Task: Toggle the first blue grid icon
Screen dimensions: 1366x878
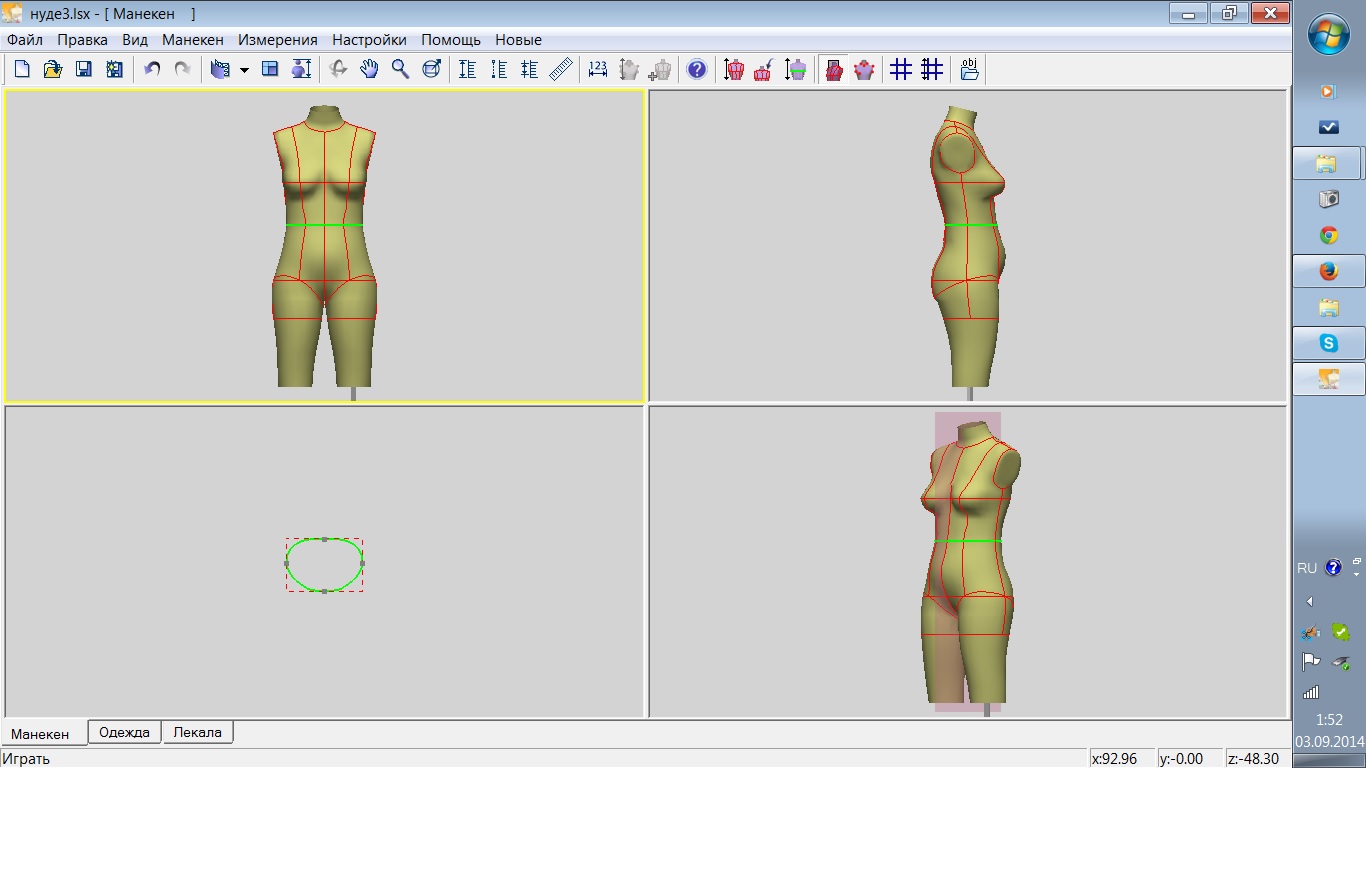Action: [901, 69]
